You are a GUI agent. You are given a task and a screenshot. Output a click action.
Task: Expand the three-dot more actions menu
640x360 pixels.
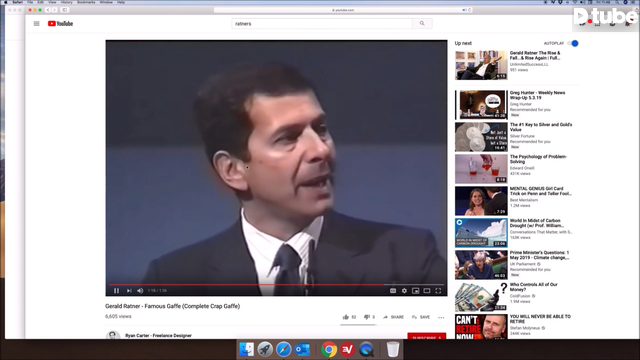point(441,317)
